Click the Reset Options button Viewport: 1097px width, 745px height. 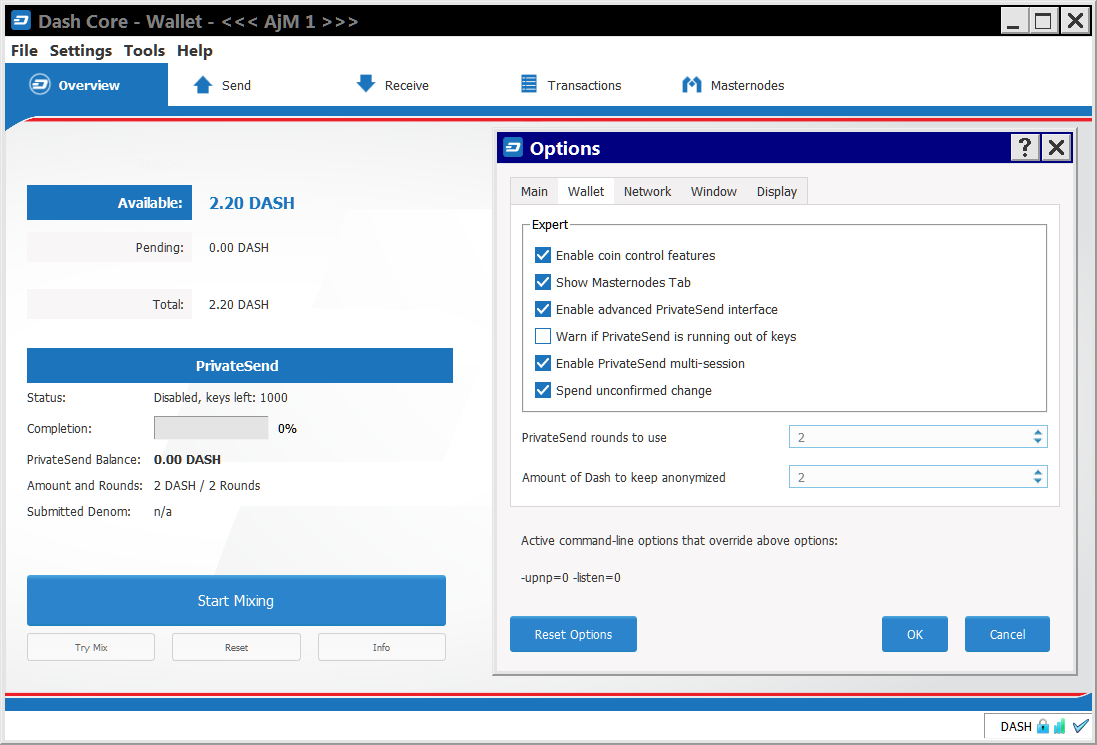click(x=573, y=634)
